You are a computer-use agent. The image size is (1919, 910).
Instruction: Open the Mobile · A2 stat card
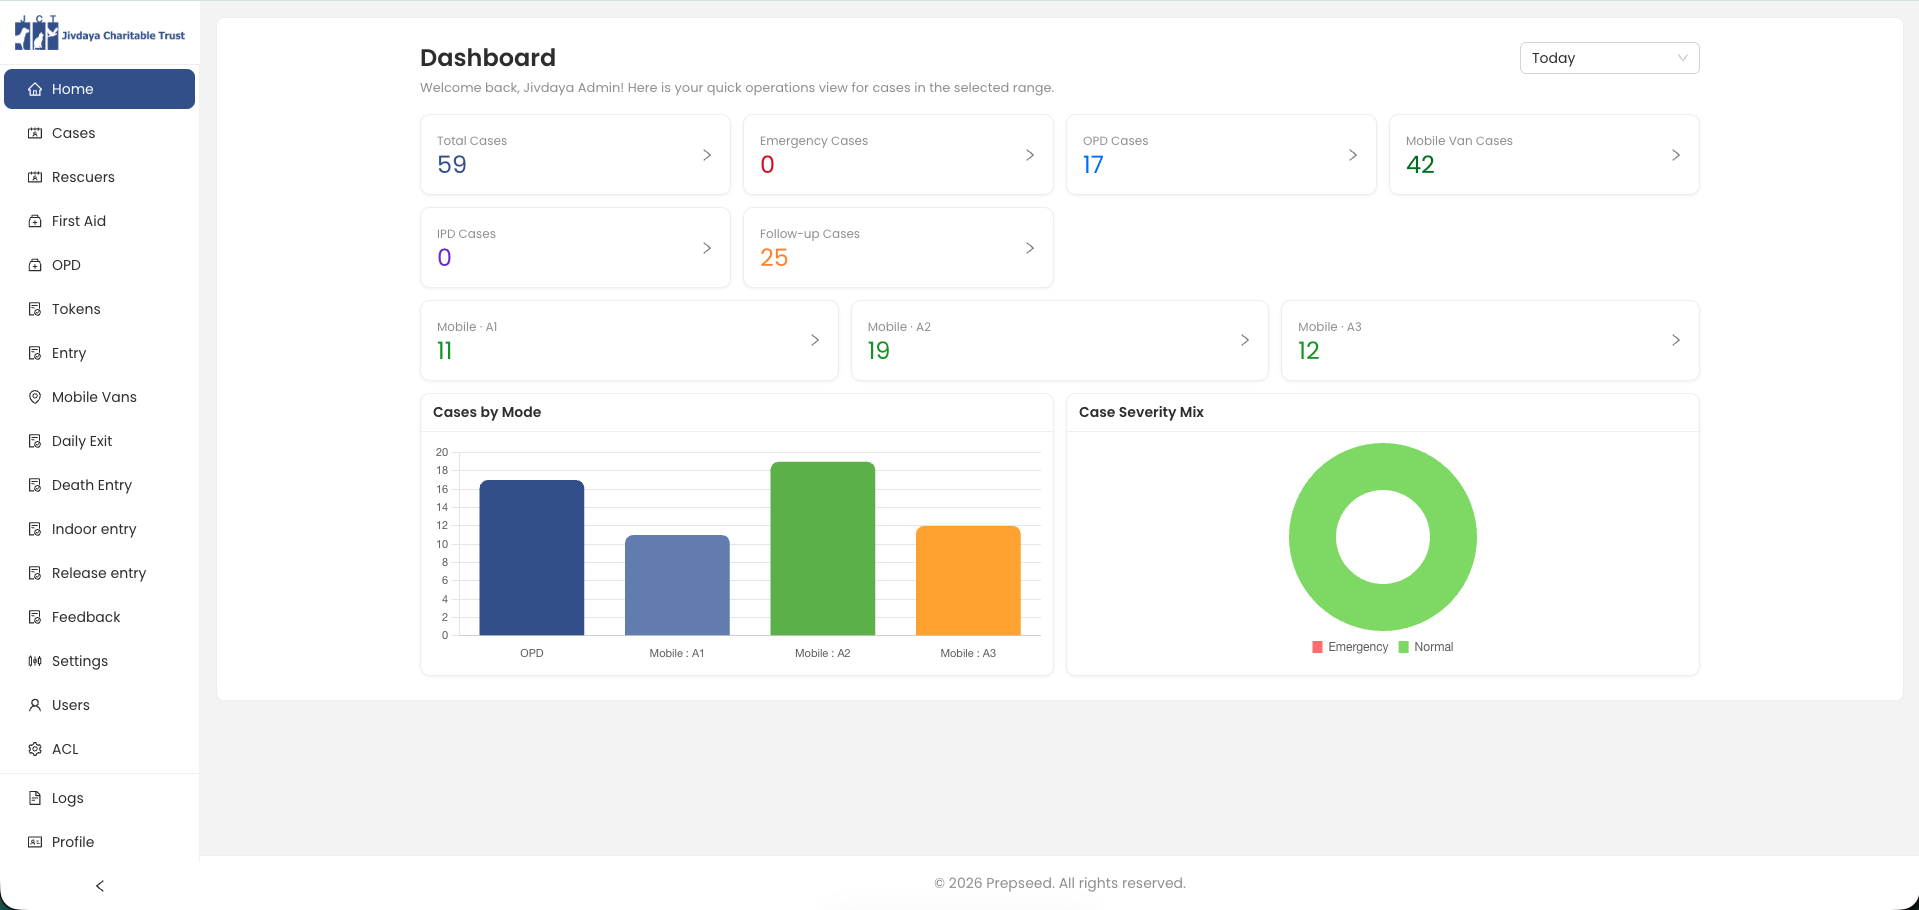click(x=1059, y=341)
